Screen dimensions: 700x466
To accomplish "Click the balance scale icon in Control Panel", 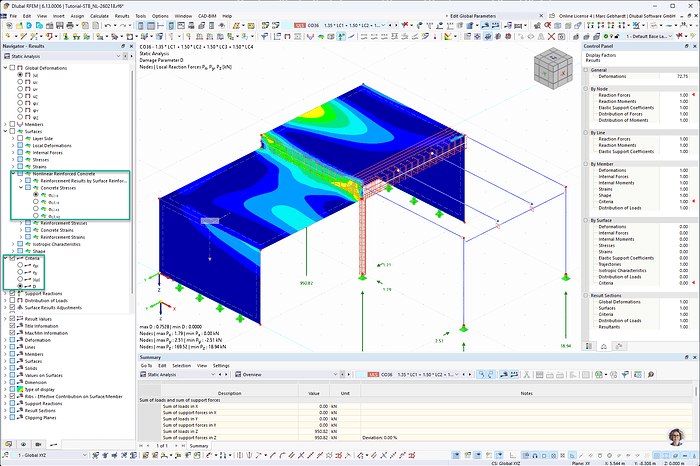I will pos(603,346).
